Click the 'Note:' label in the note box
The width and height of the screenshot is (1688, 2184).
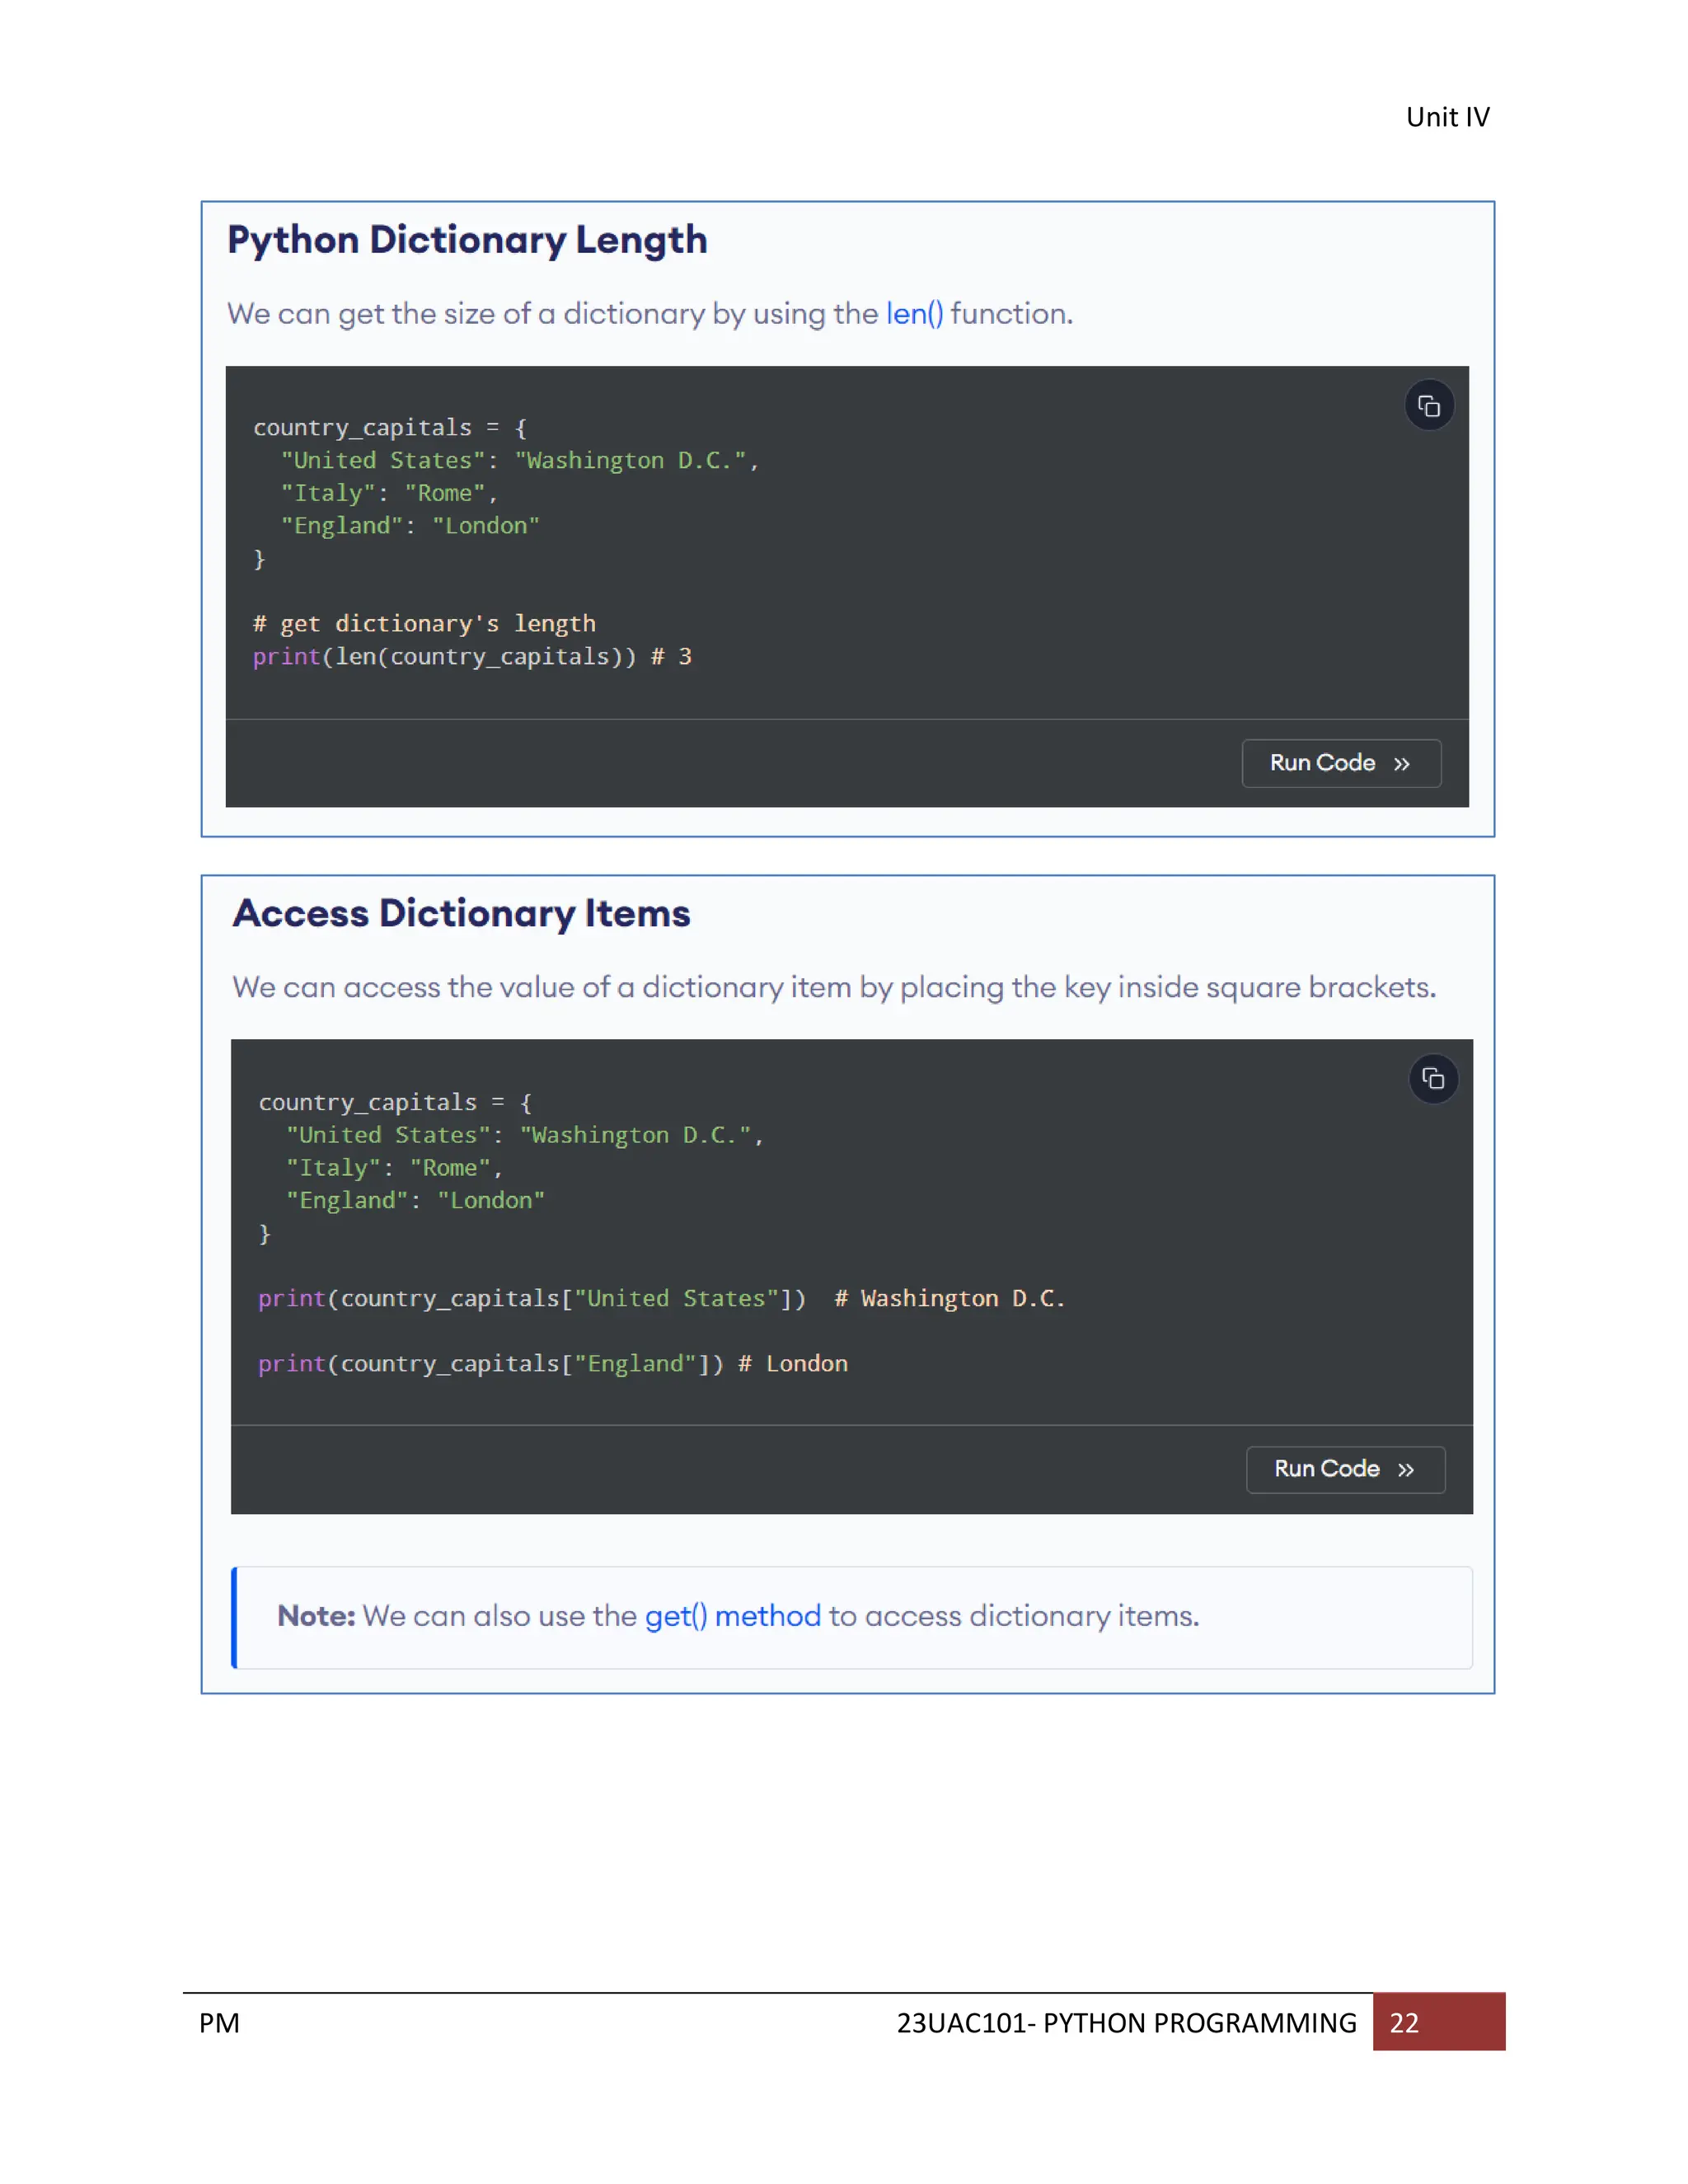pyautogui.click(x=316, y=1616)
